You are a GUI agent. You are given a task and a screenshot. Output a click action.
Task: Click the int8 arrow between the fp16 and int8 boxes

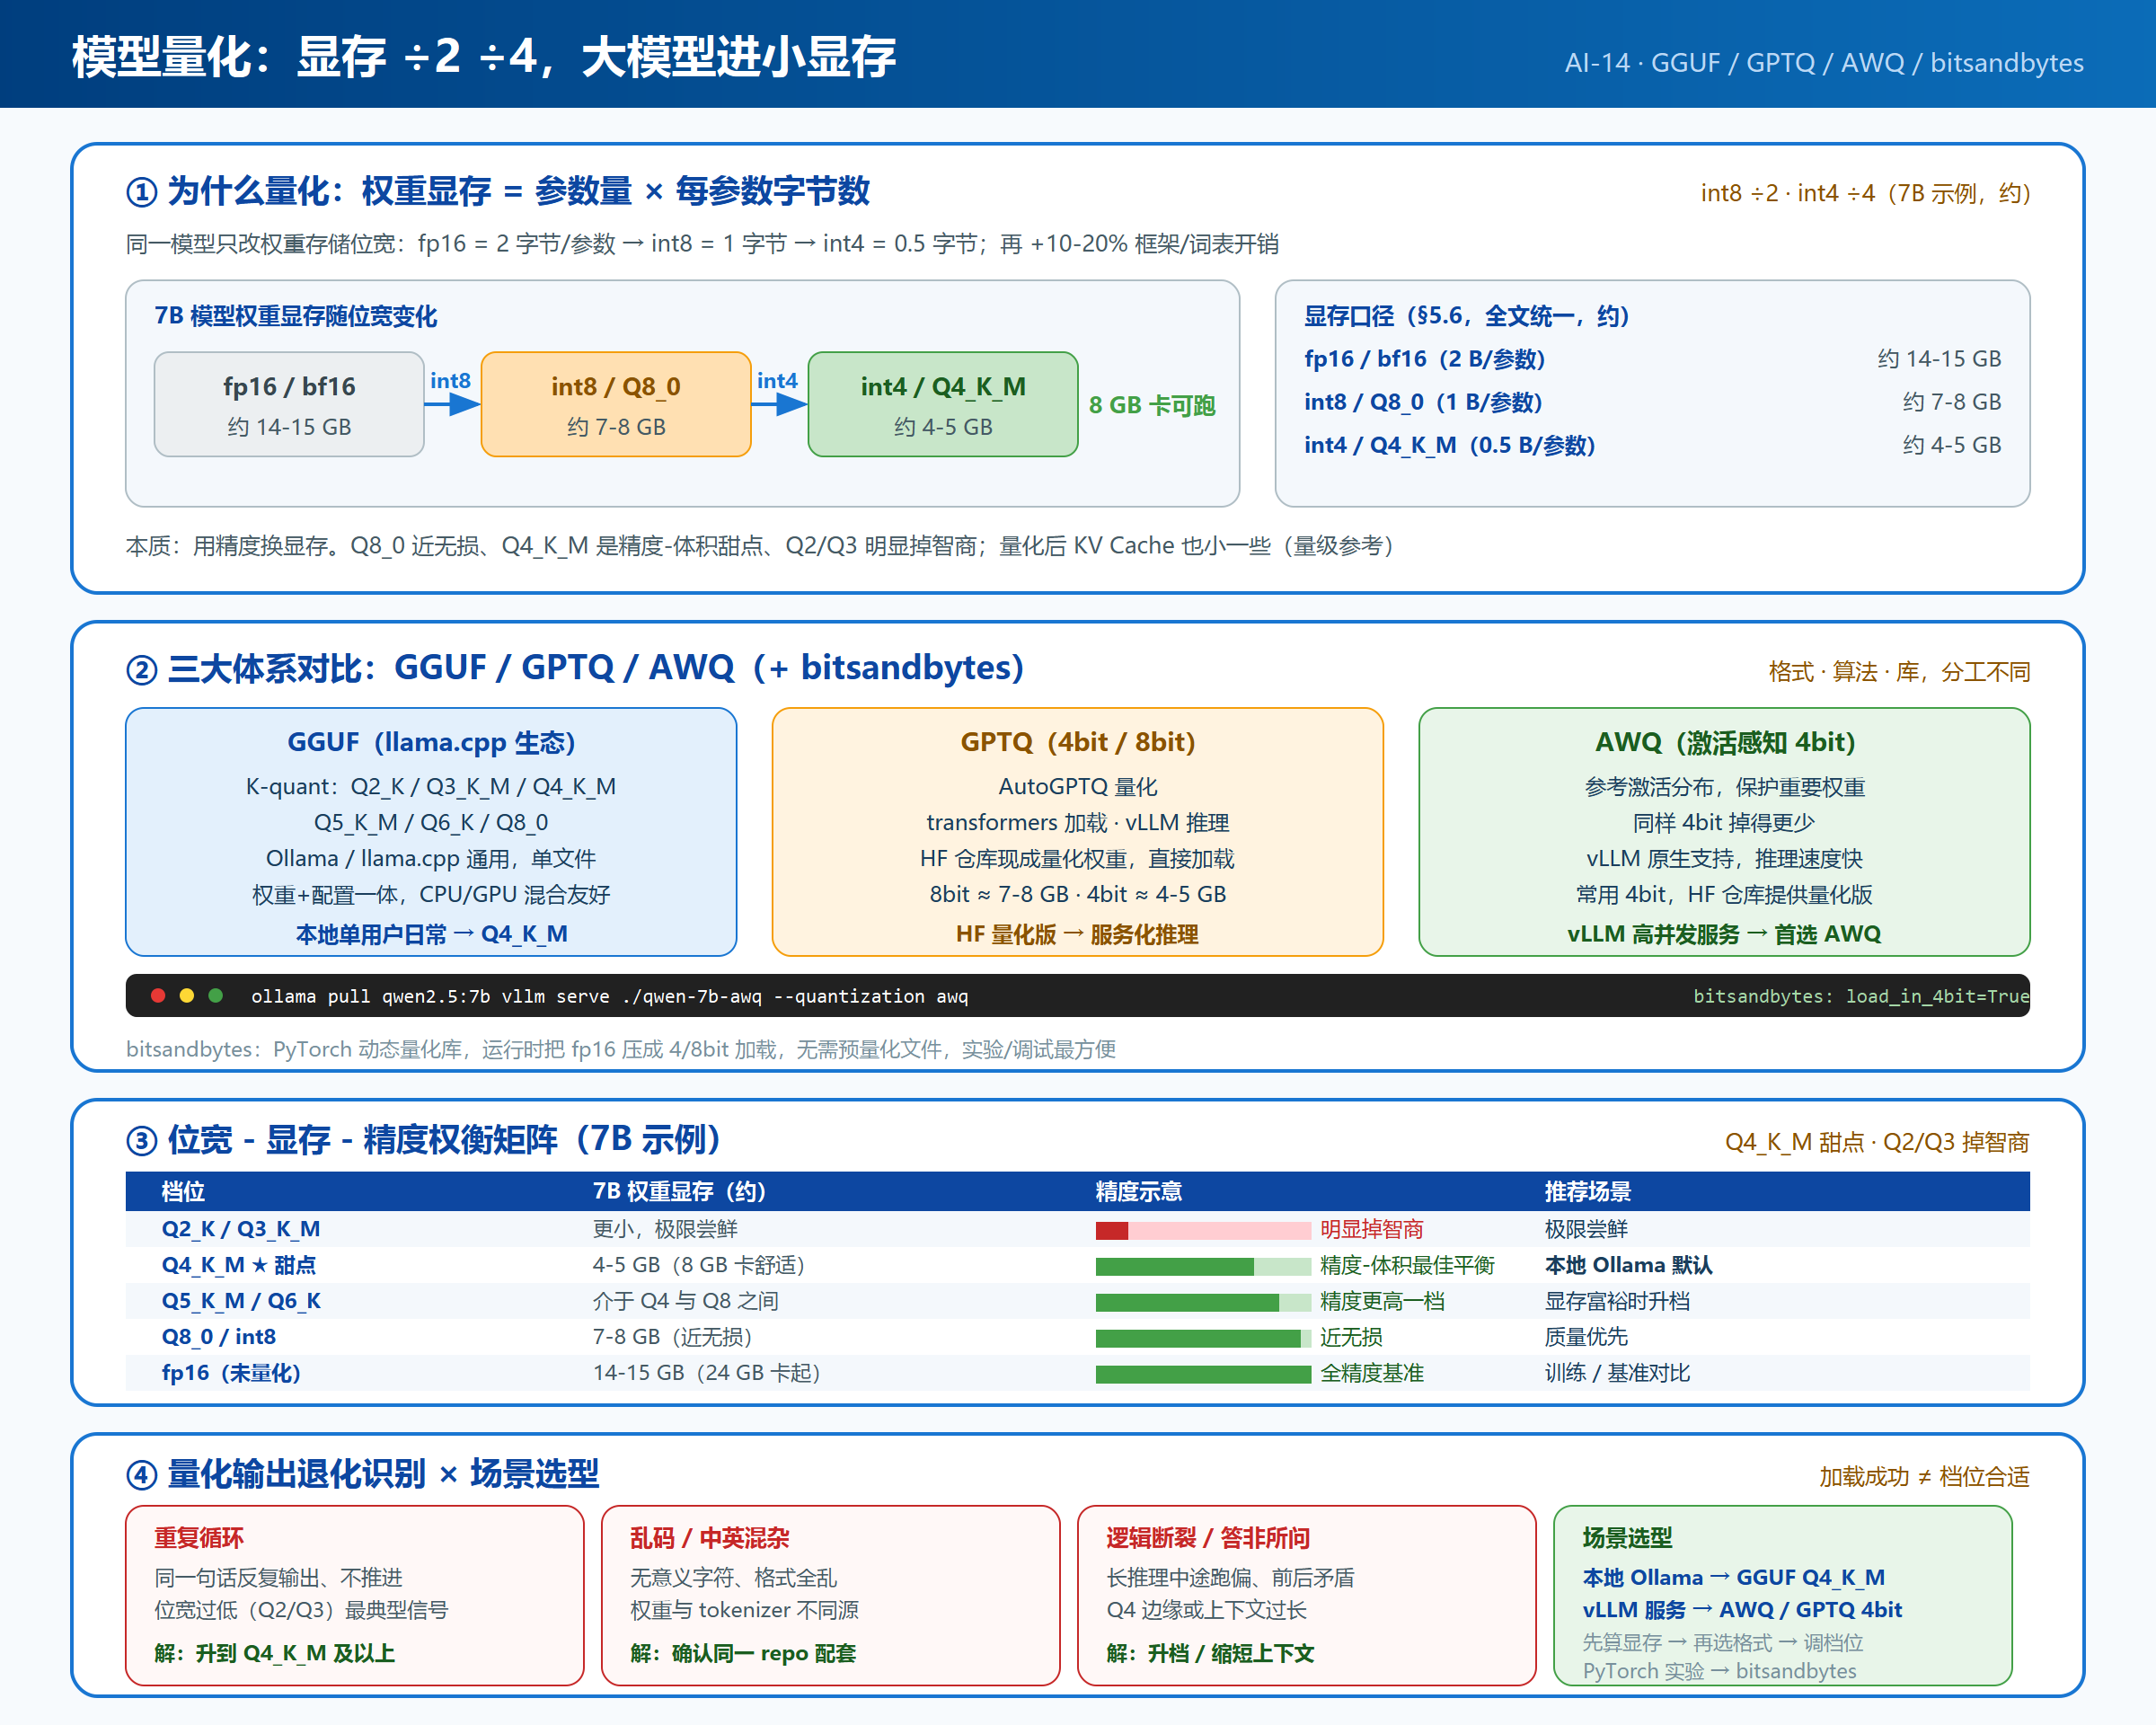click(452, 404)
